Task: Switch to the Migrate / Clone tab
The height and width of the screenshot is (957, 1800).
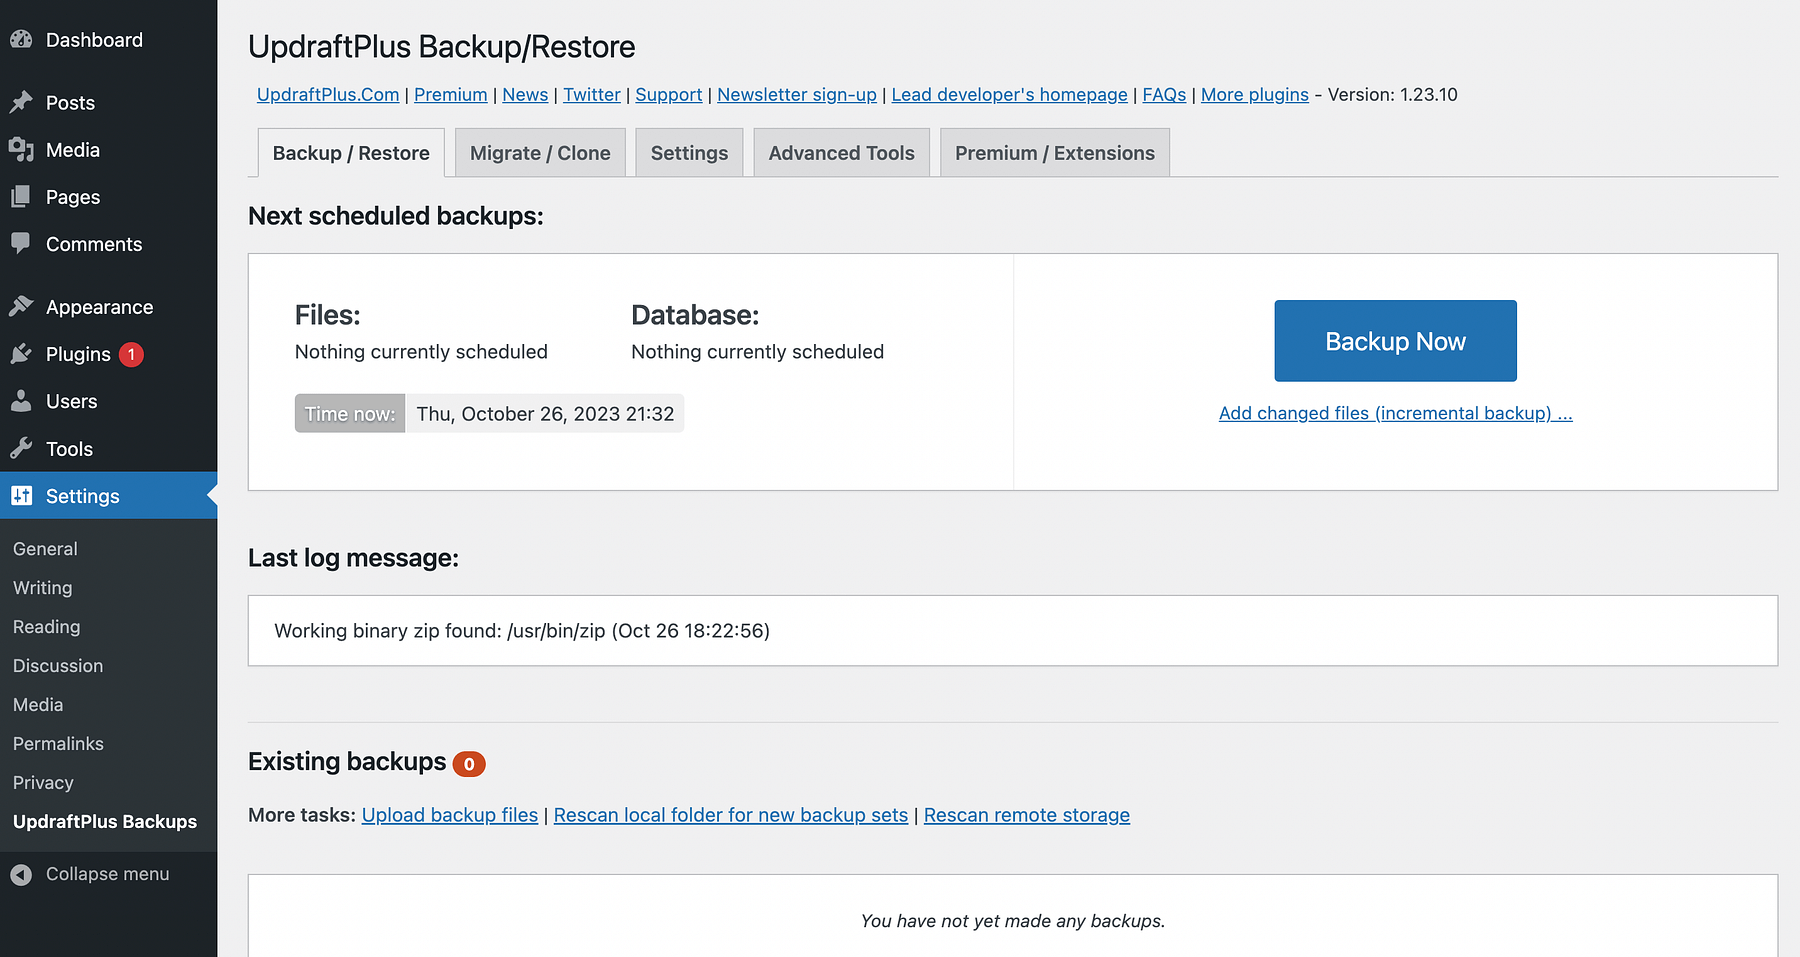Action: click(x=539, y=152)
